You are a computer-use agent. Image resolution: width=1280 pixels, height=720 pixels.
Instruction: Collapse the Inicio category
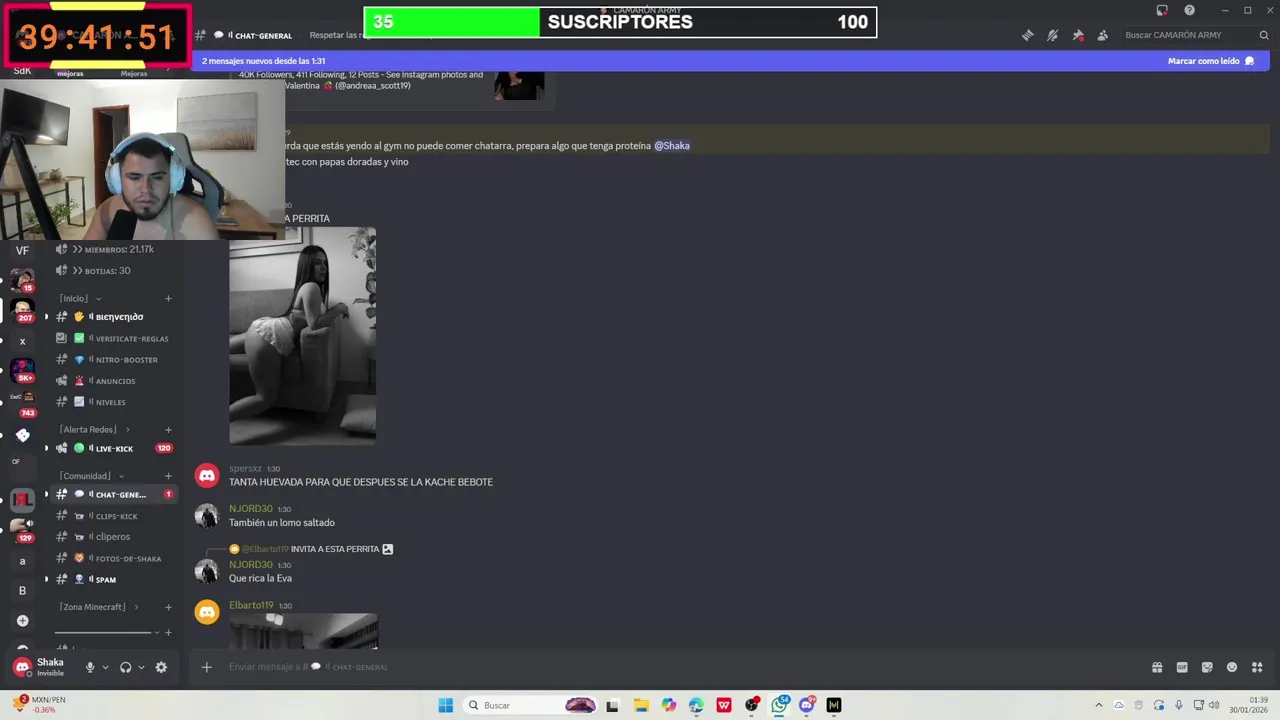pyautogui.click(x=80, y=298)
